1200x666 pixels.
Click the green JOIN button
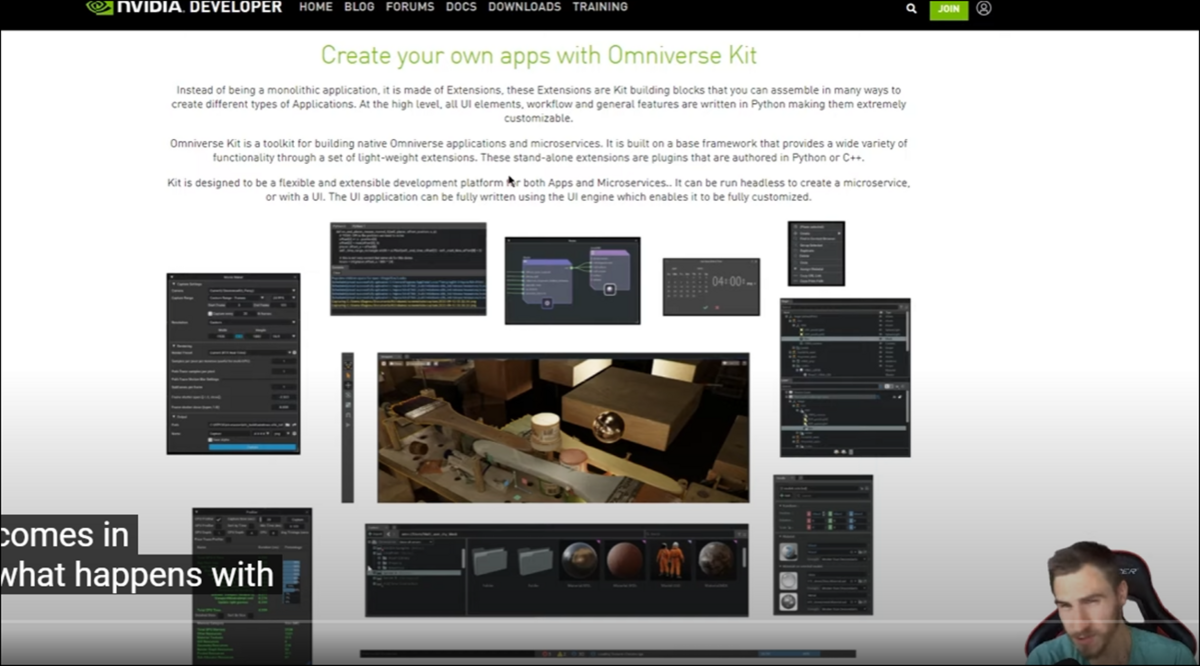pos(949,9)
